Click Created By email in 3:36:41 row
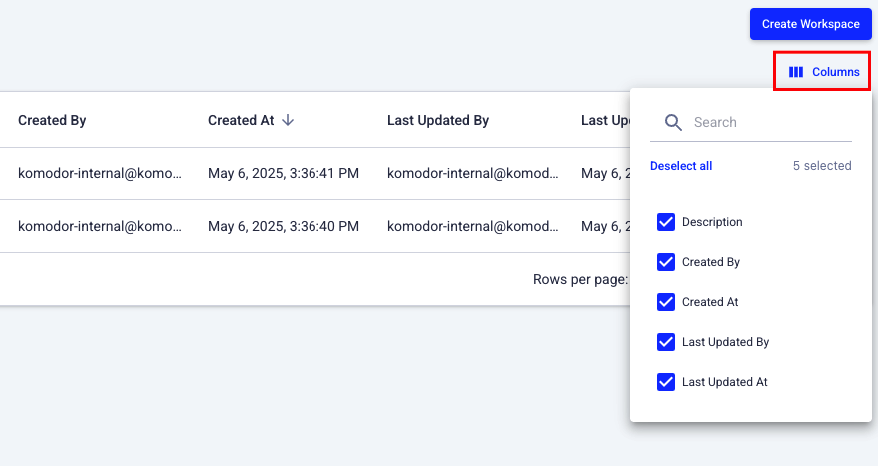Screen dimensions: 878x466 pos(100,174)
